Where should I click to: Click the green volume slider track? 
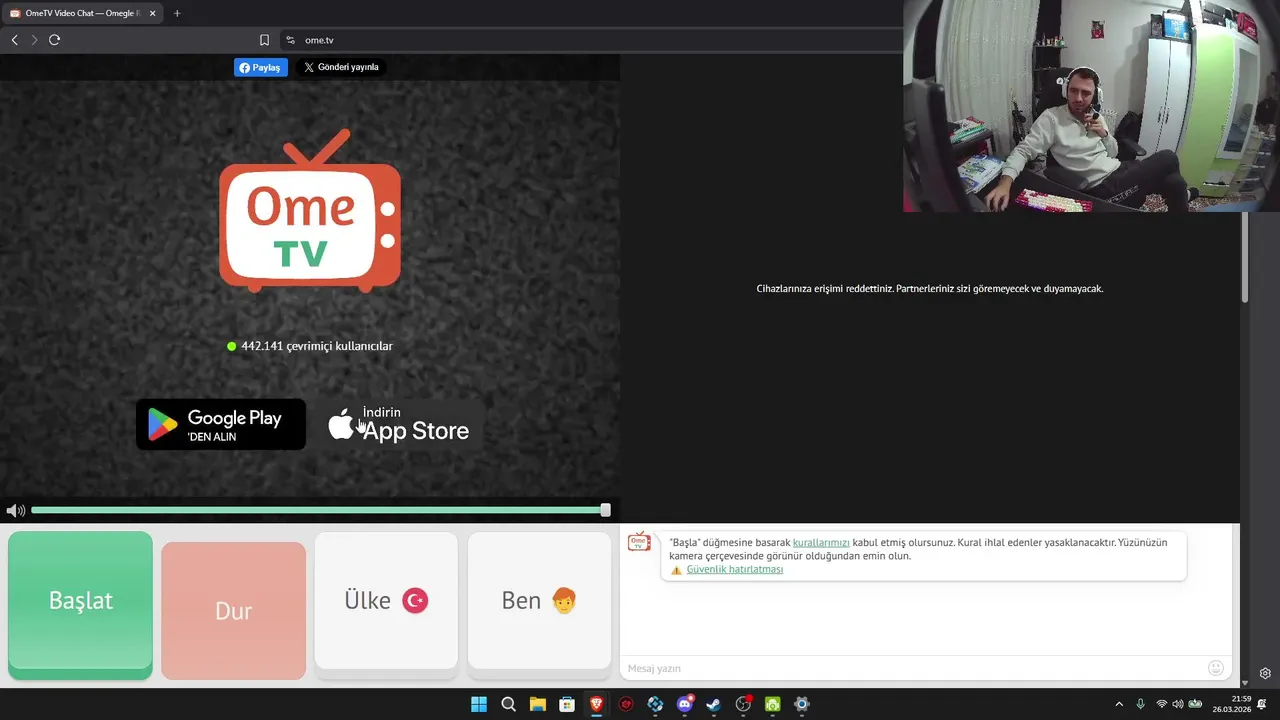point(316,510)
